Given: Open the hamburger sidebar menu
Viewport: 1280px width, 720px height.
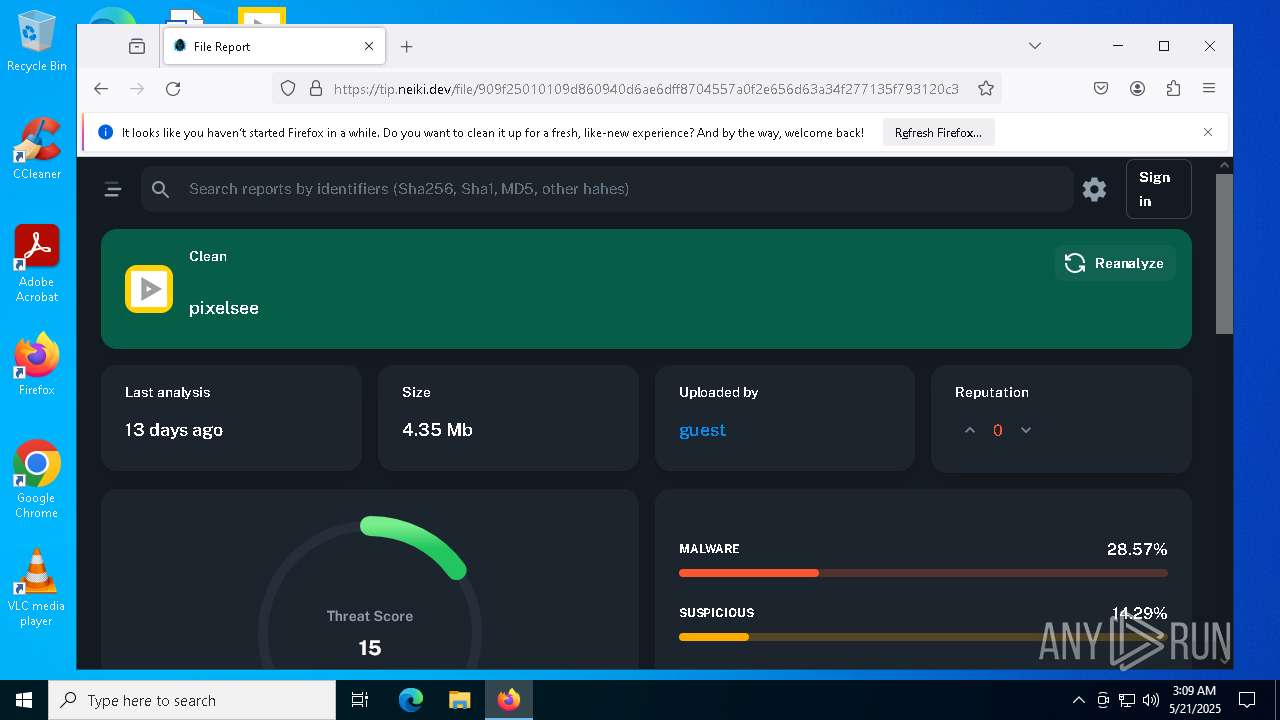Looking at the screenshot, I should coord(113,189).
